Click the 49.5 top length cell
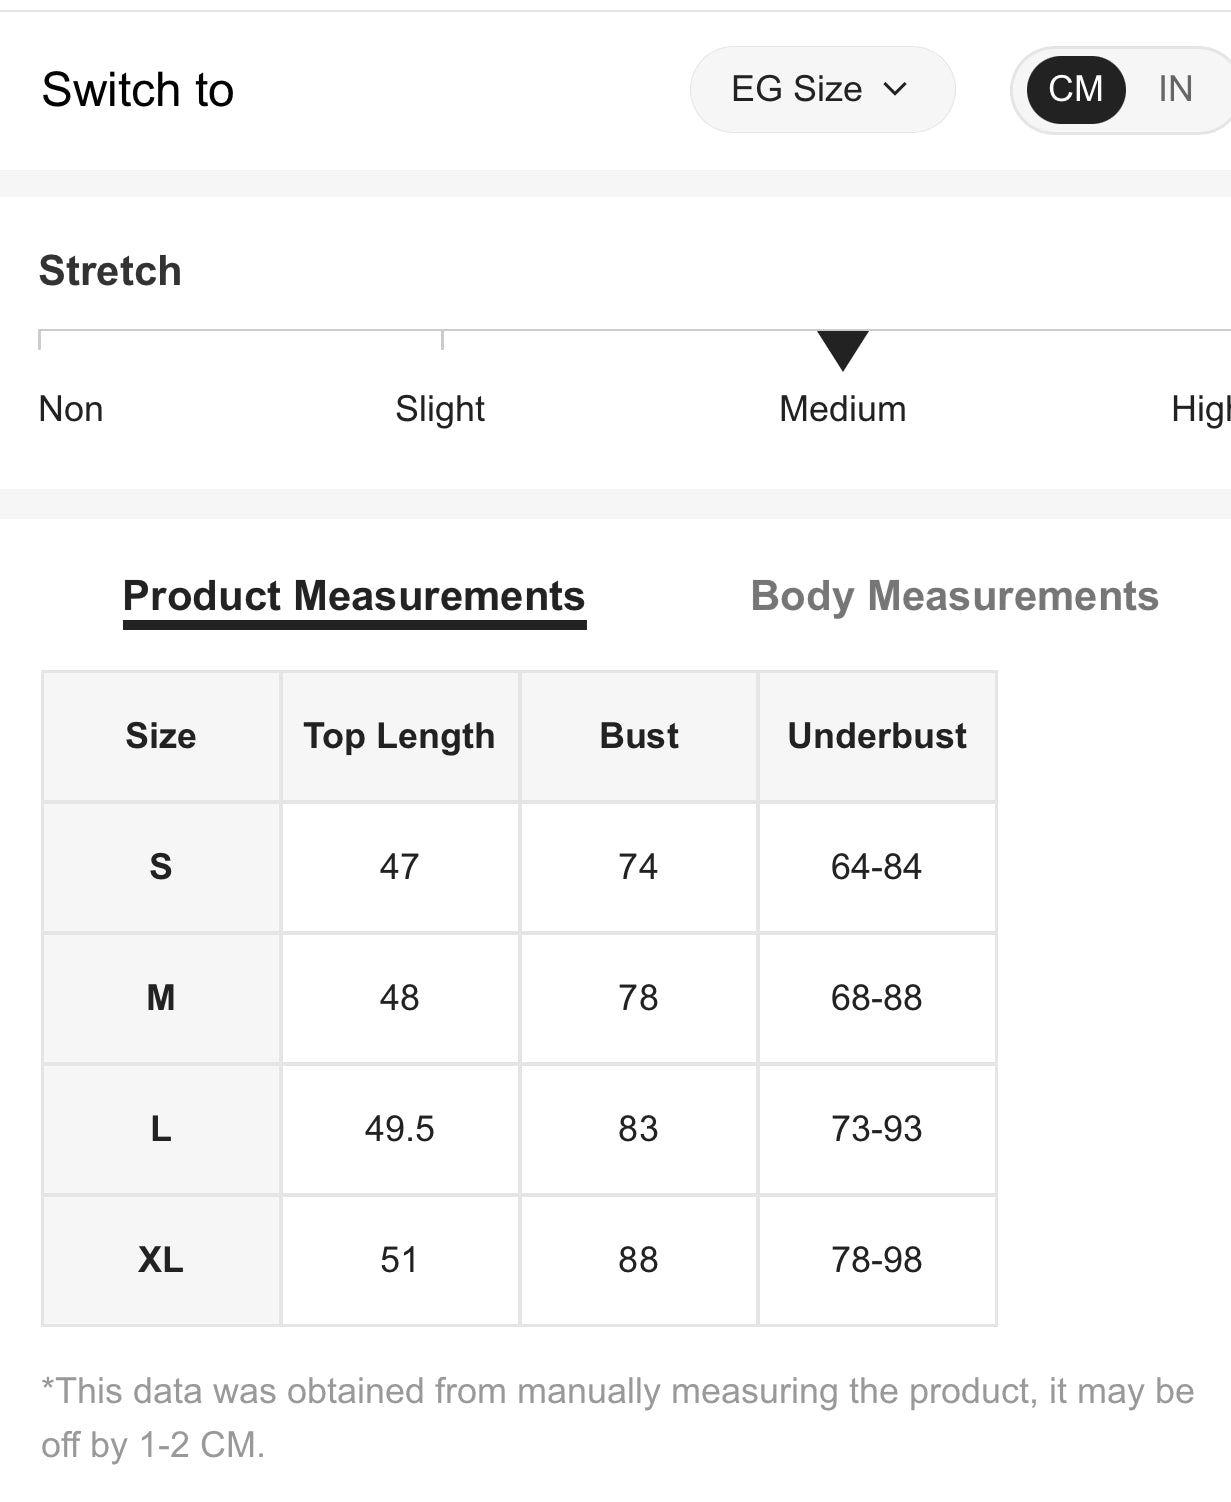 pyautogui.click(x=399, y=1129)
